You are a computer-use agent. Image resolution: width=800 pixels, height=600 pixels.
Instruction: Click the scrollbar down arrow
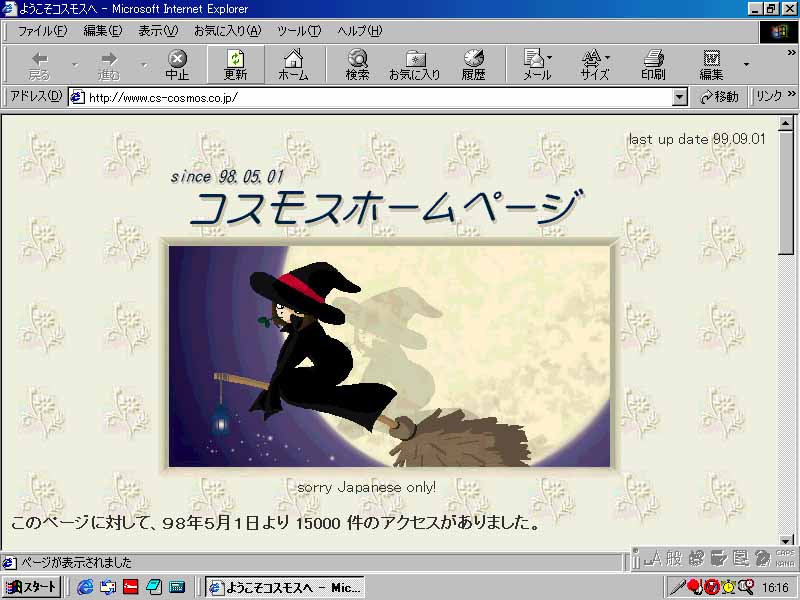(x=786, y=541)
